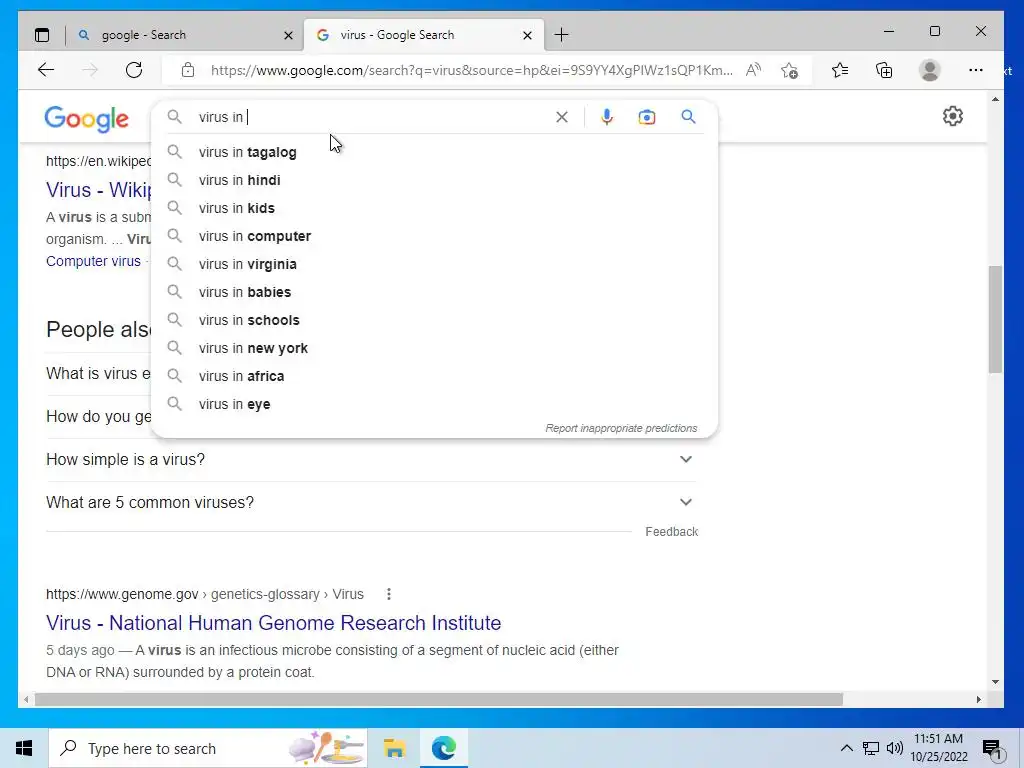Open the 'Computer virus' sublink
Screen dimensions: 1024x768
(x=93, y=261)
